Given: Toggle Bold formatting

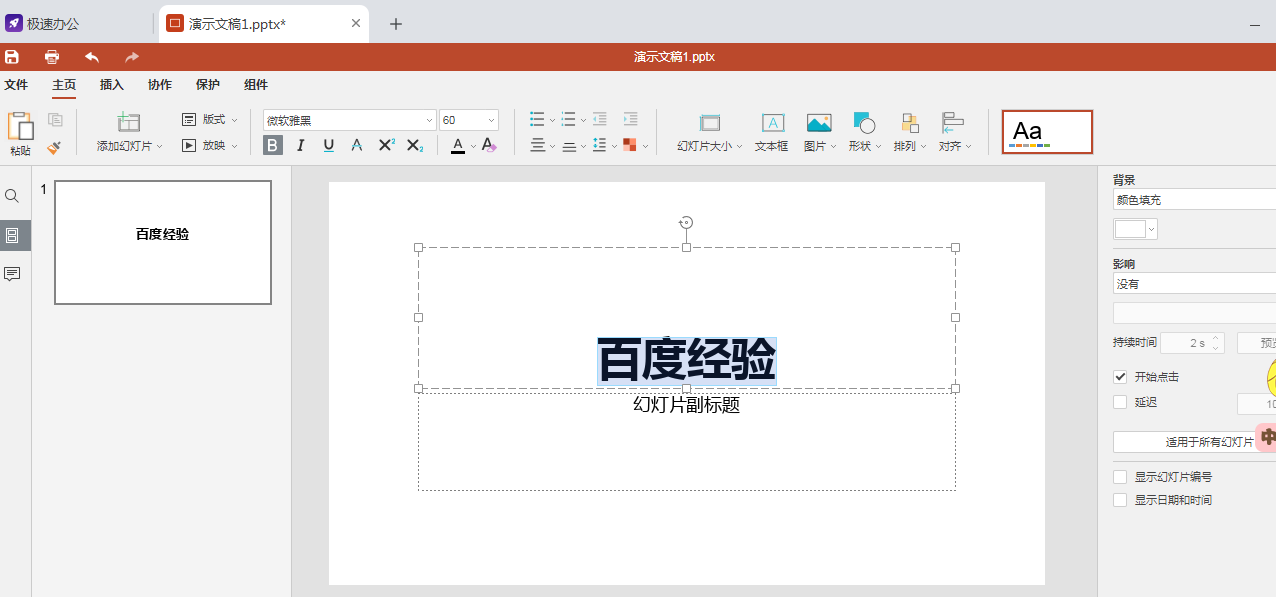Looking at the screenshot, I should click(x=273, y=146).
